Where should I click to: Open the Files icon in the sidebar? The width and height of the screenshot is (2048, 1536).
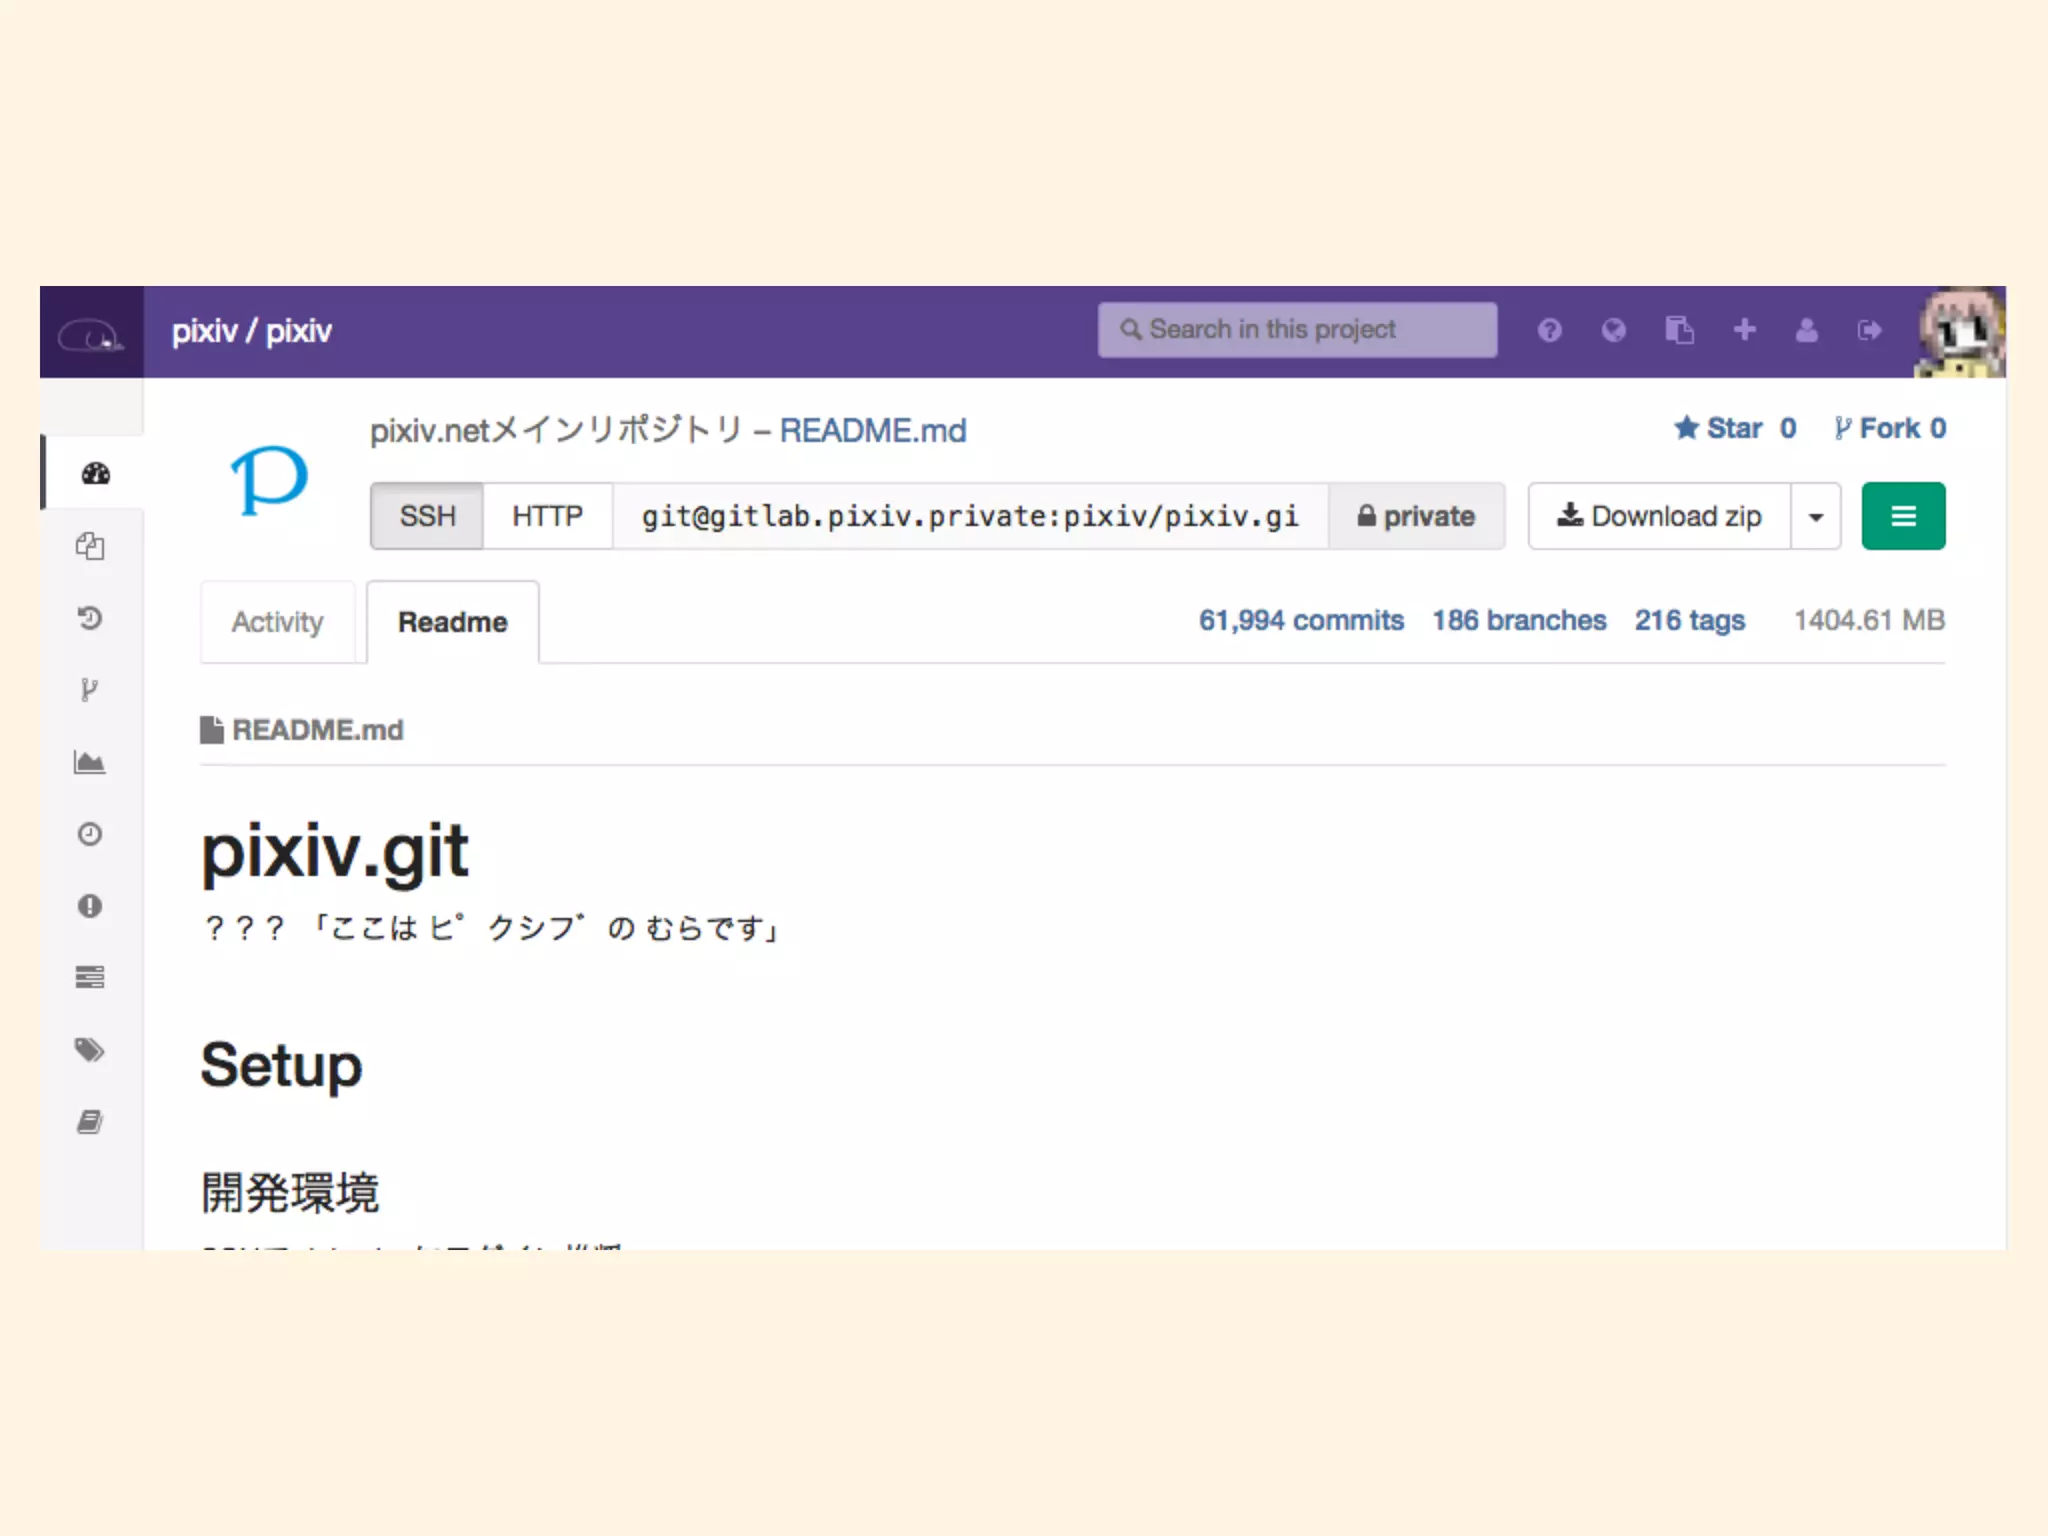coord(90,546)
